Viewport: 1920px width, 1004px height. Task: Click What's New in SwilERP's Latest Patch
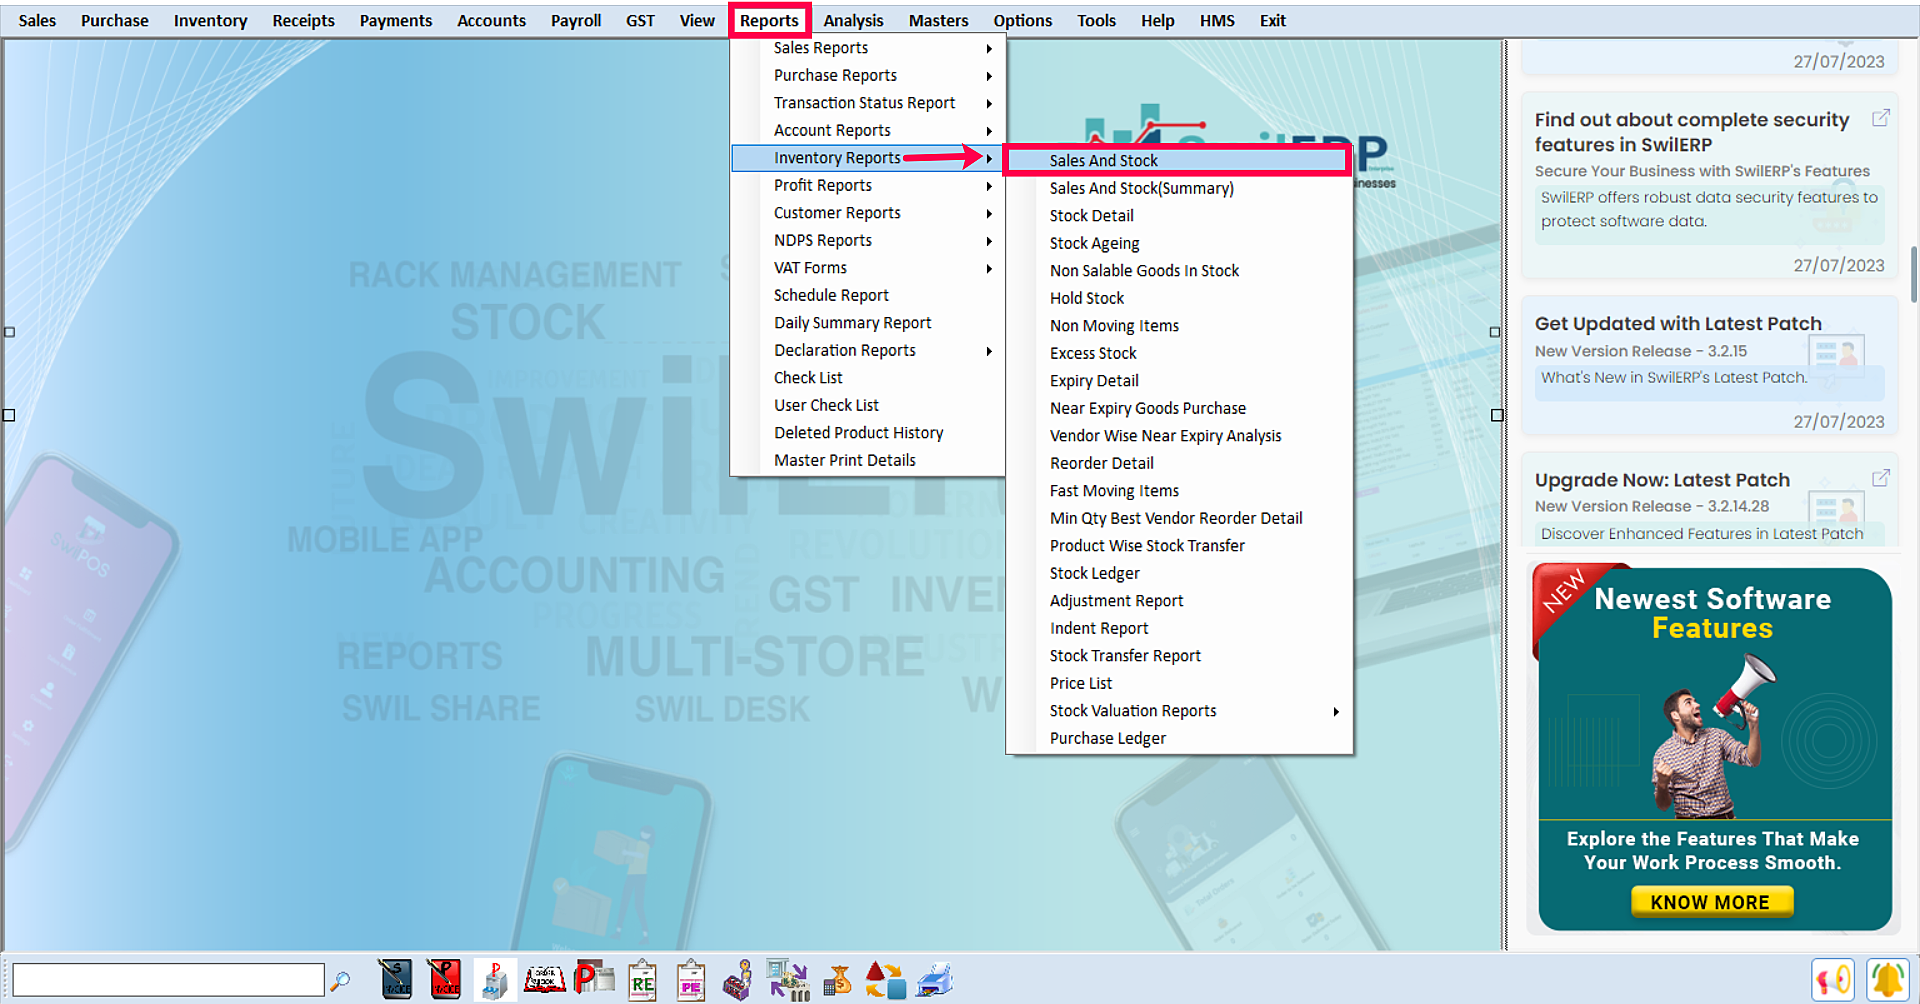click(1674, 378)
